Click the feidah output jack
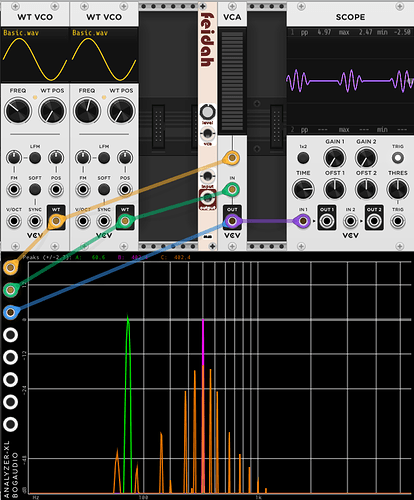This screenshot has width=414, height=500. (x=207, y=198)
